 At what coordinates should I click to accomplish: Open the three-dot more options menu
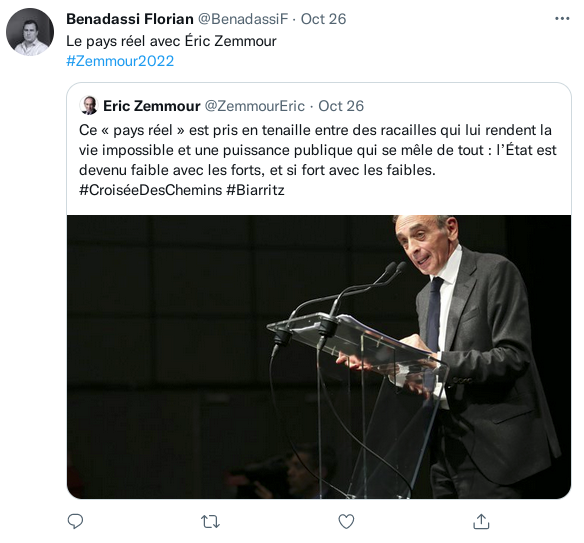point(562,19)
